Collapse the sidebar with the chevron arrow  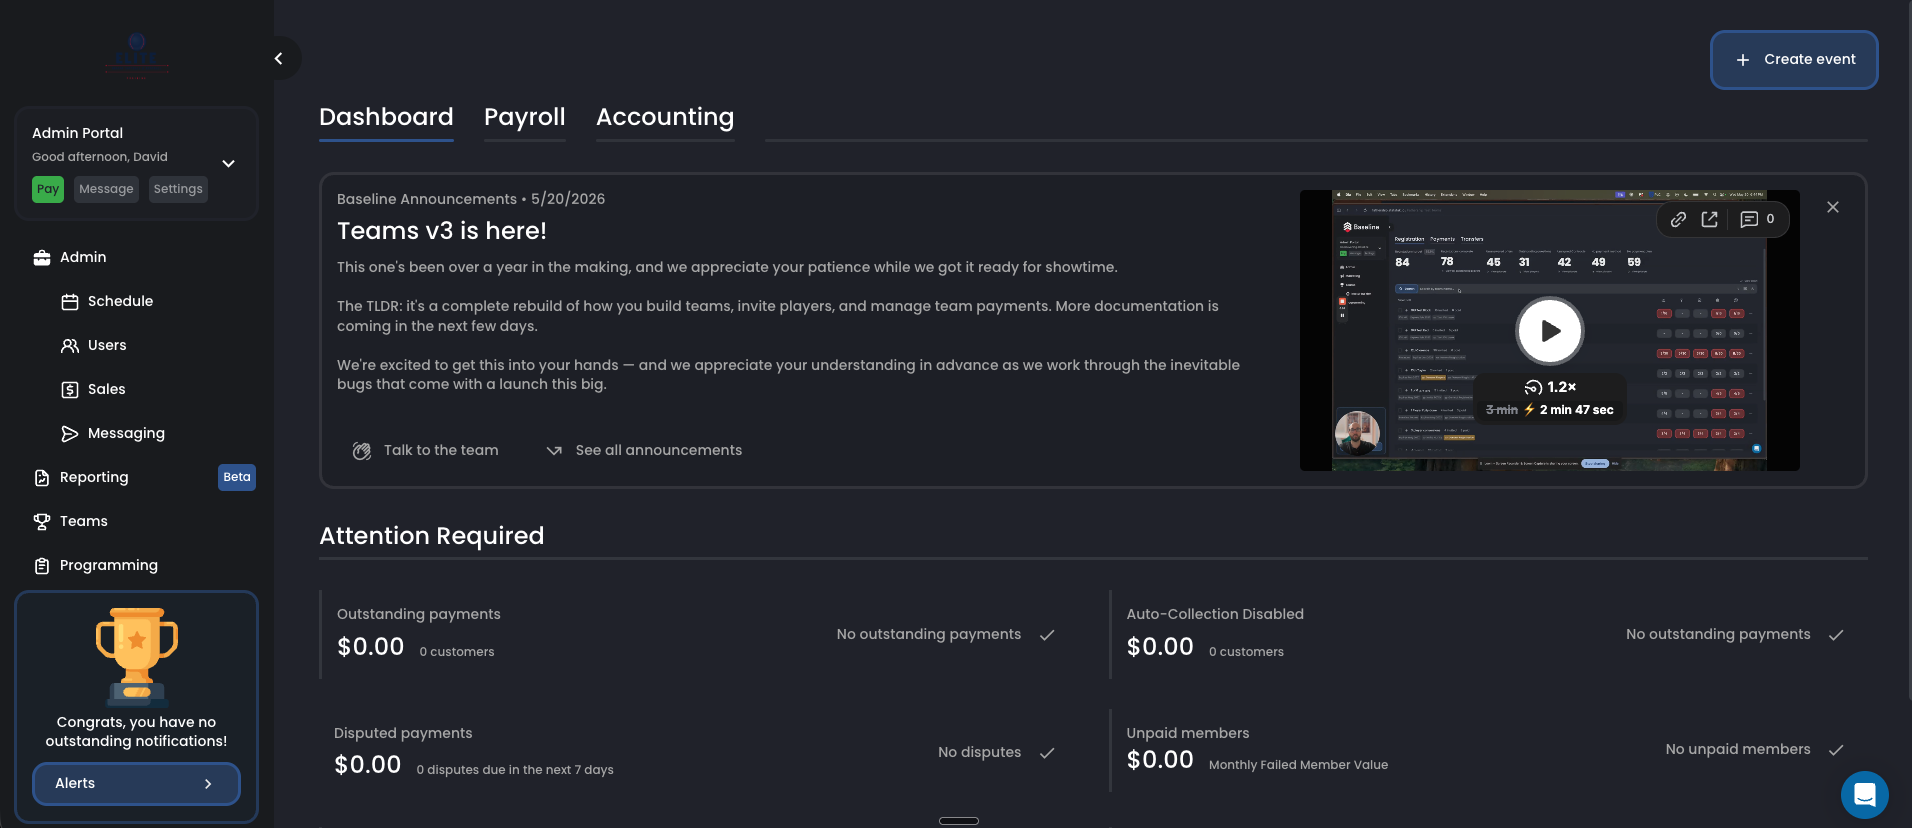pyautogui.click(x=278, y=59)
